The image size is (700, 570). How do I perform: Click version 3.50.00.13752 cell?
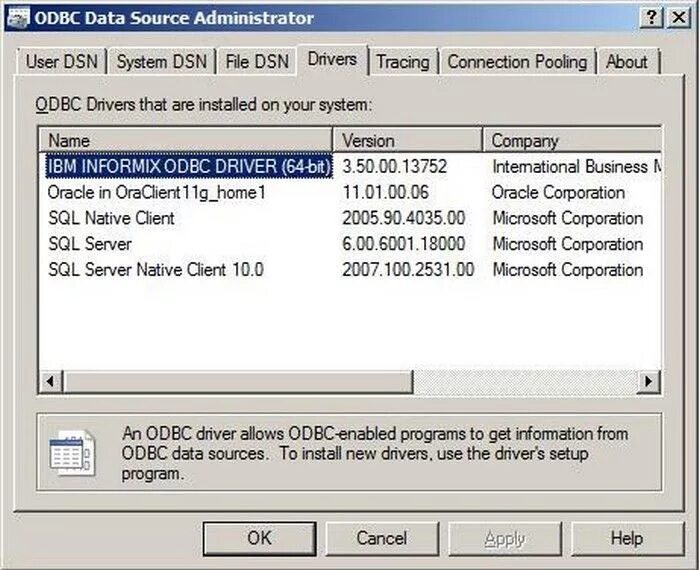click(395, 166)
